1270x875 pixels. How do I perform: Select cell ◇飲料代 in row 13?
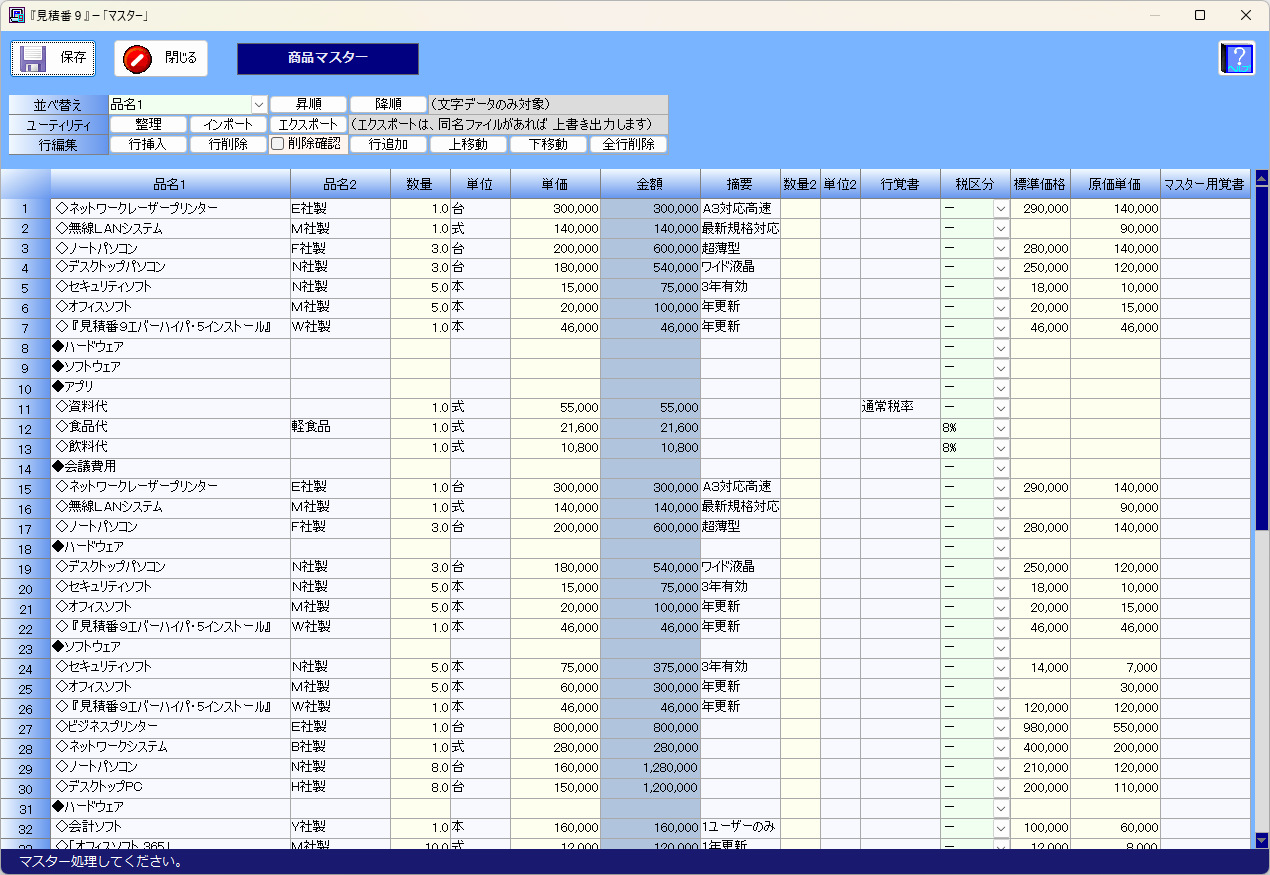(x=170, y=448)
